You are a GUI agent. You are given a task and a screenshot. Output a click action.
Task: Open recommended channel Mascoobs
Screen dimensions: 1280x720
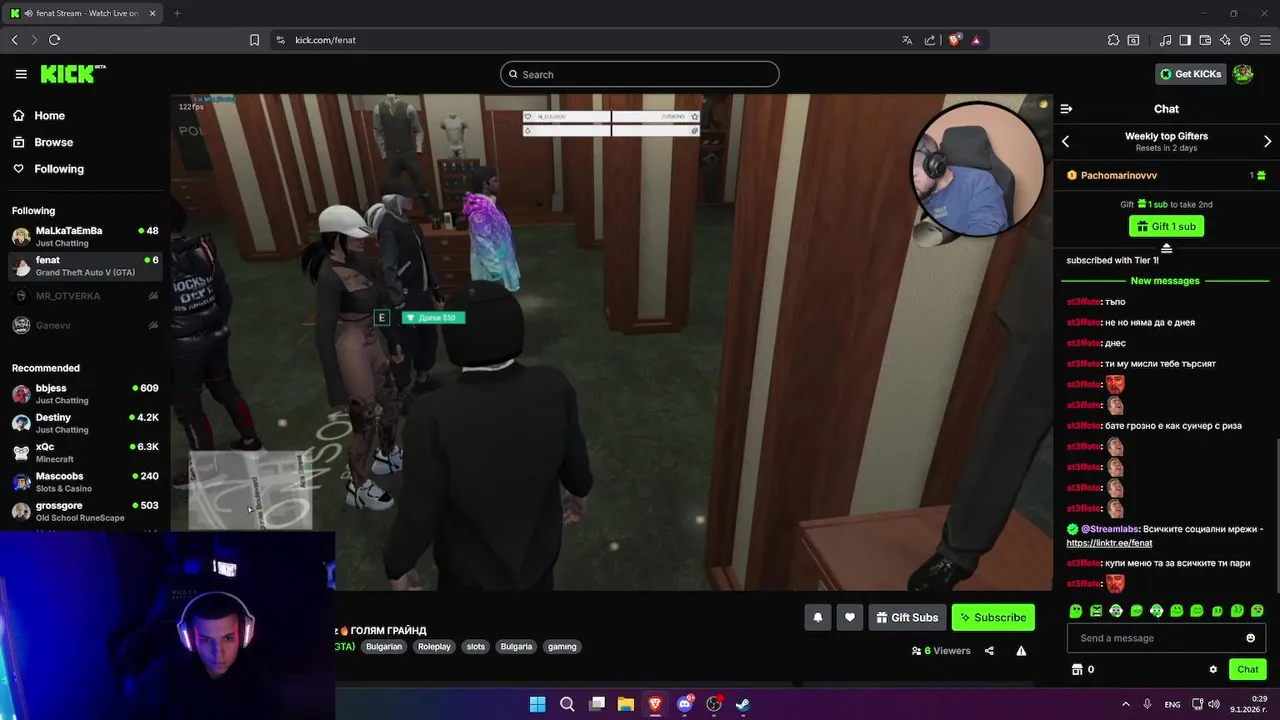click(85, 482)
